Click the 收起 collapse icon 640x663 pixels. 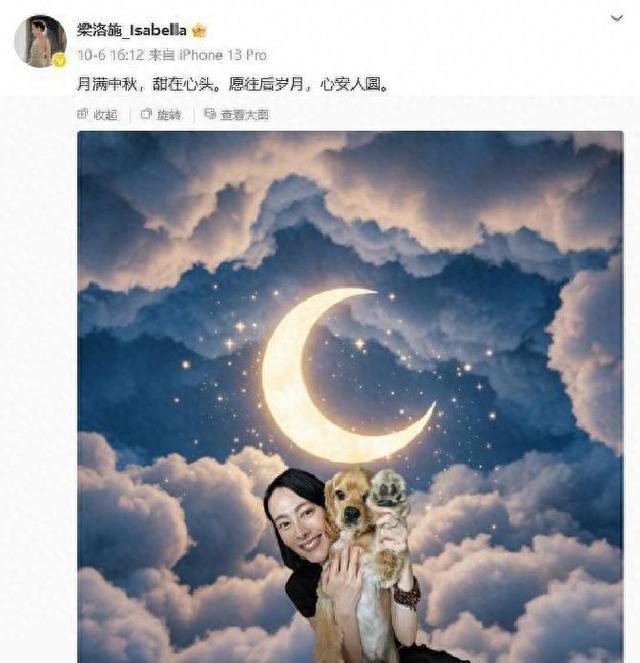coord(82,114)
